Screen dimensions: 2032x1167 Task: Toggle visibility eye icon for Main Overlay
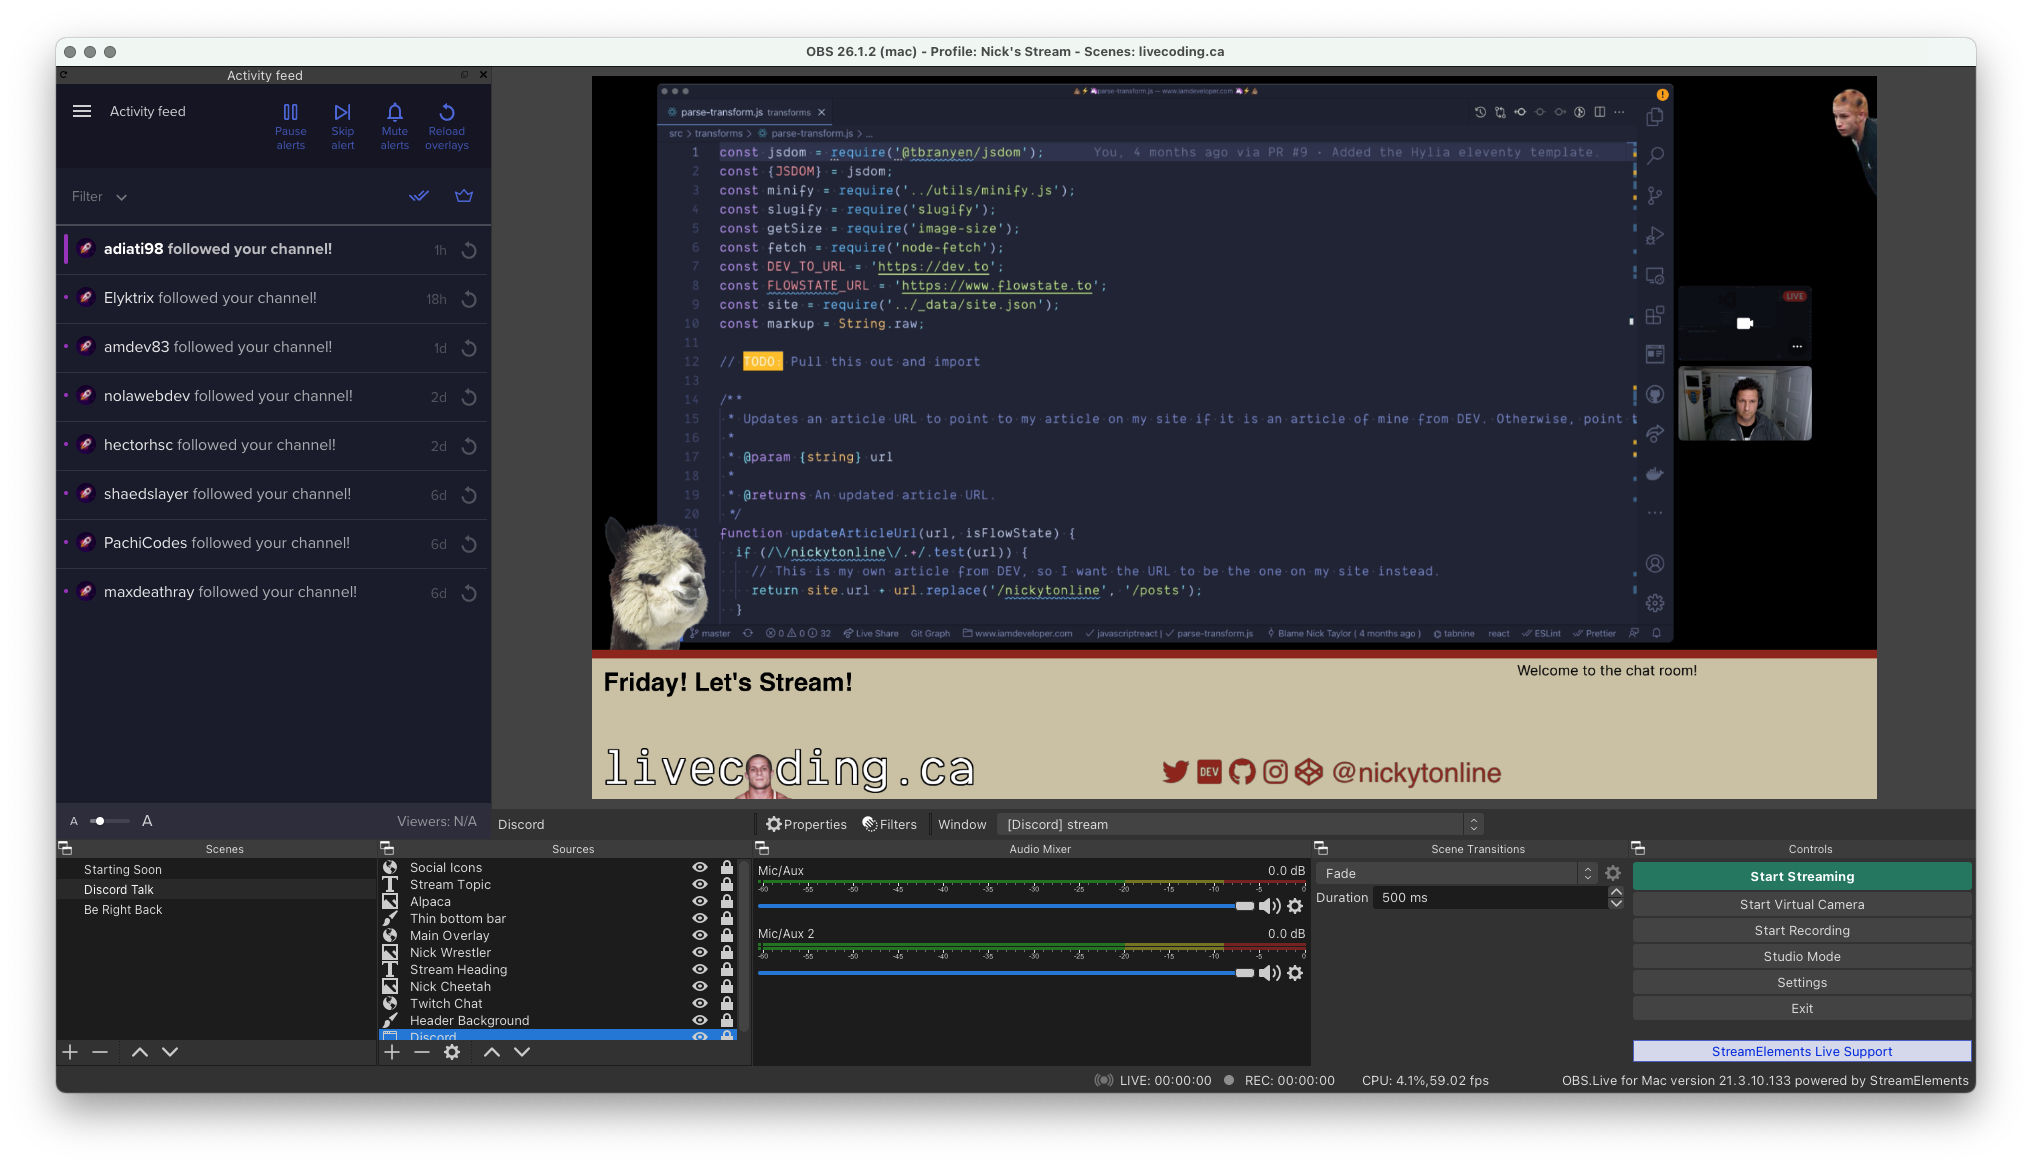(699, 935)
